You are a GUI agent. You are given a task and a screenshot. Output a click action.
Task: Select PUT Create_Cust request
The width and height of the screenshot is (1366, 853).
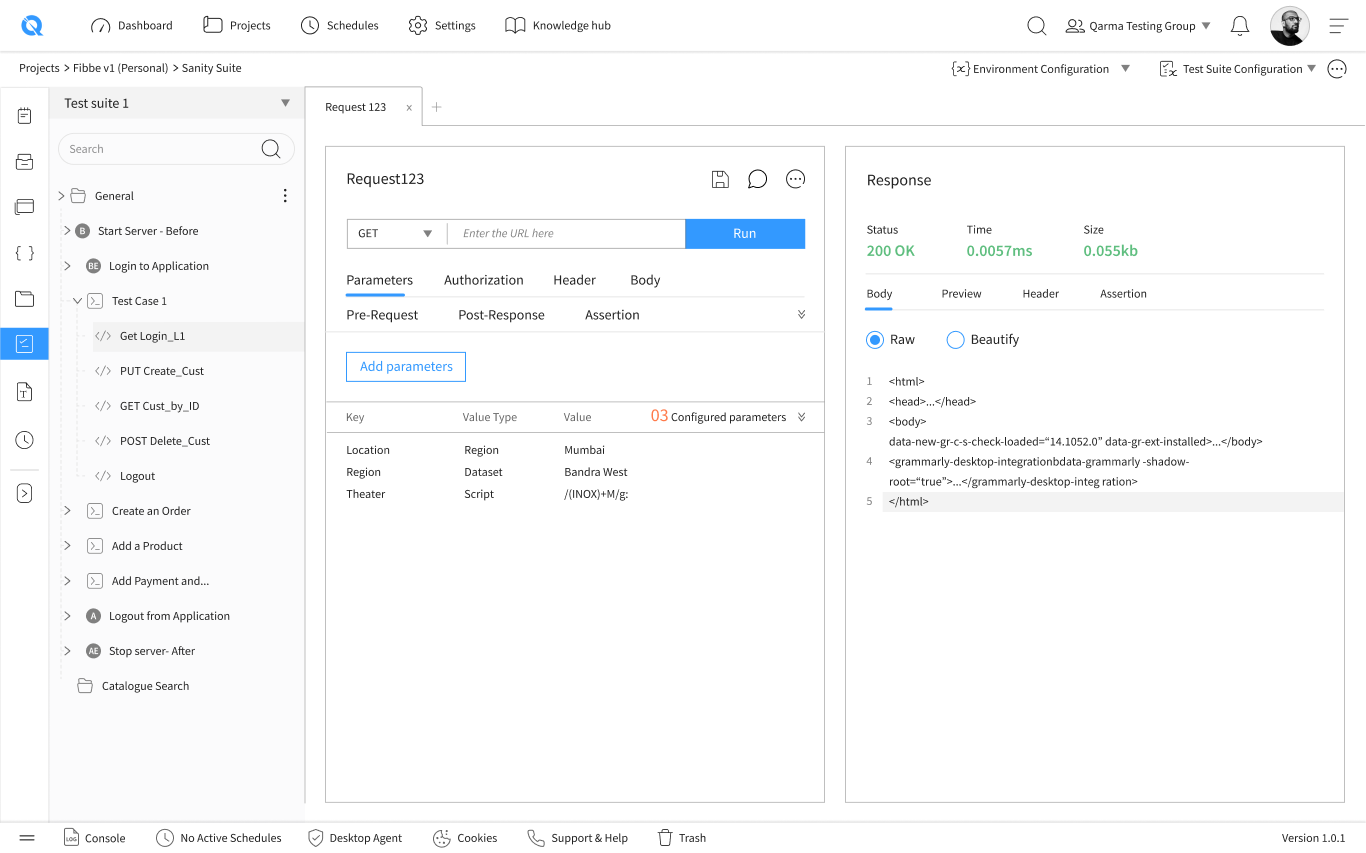(162, 371)
